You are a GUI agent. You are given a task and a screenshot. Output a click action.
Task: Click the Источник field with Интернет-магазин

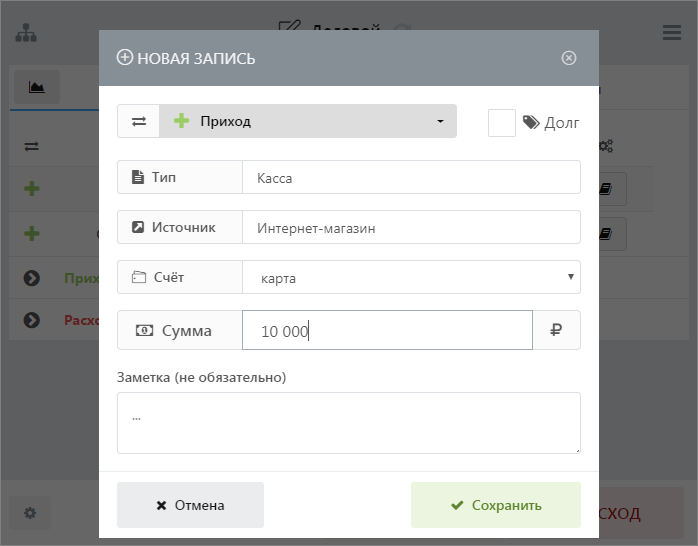click(x=410, y=227)
